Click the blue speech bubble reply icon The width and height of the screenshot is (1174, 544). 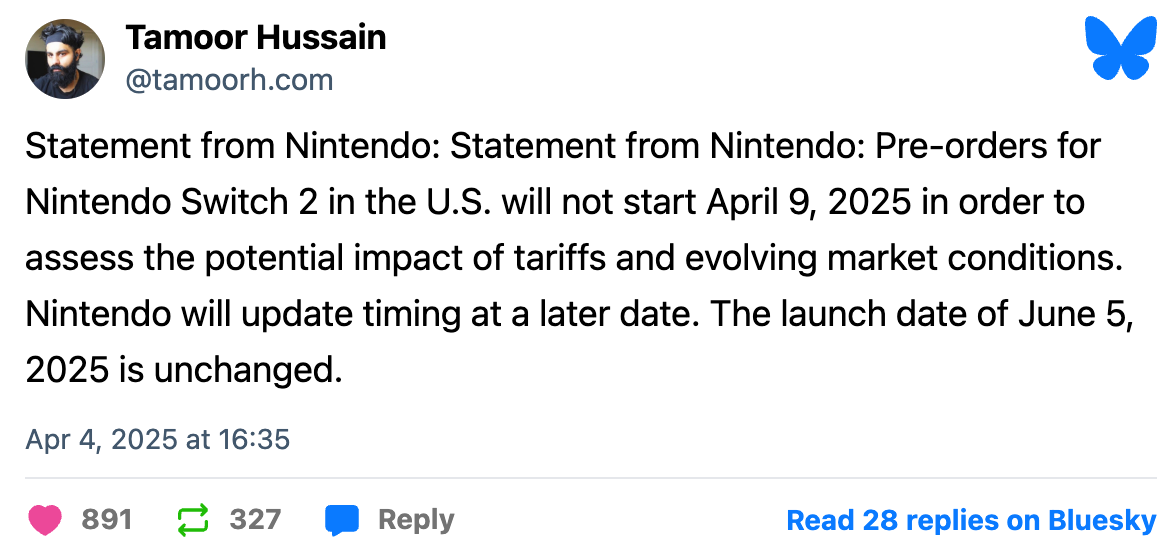tap(341, 519)
